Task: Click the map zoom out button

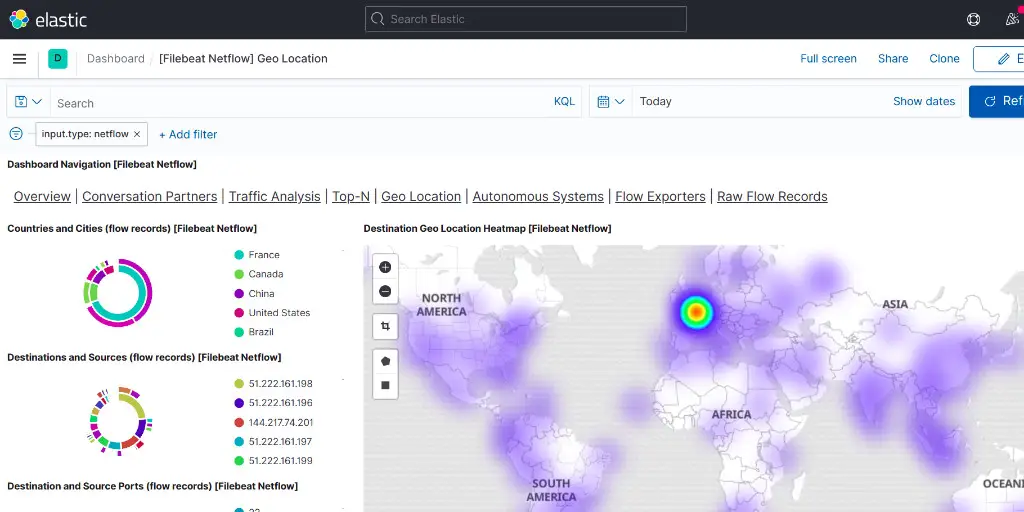Action: coord(385,292)
